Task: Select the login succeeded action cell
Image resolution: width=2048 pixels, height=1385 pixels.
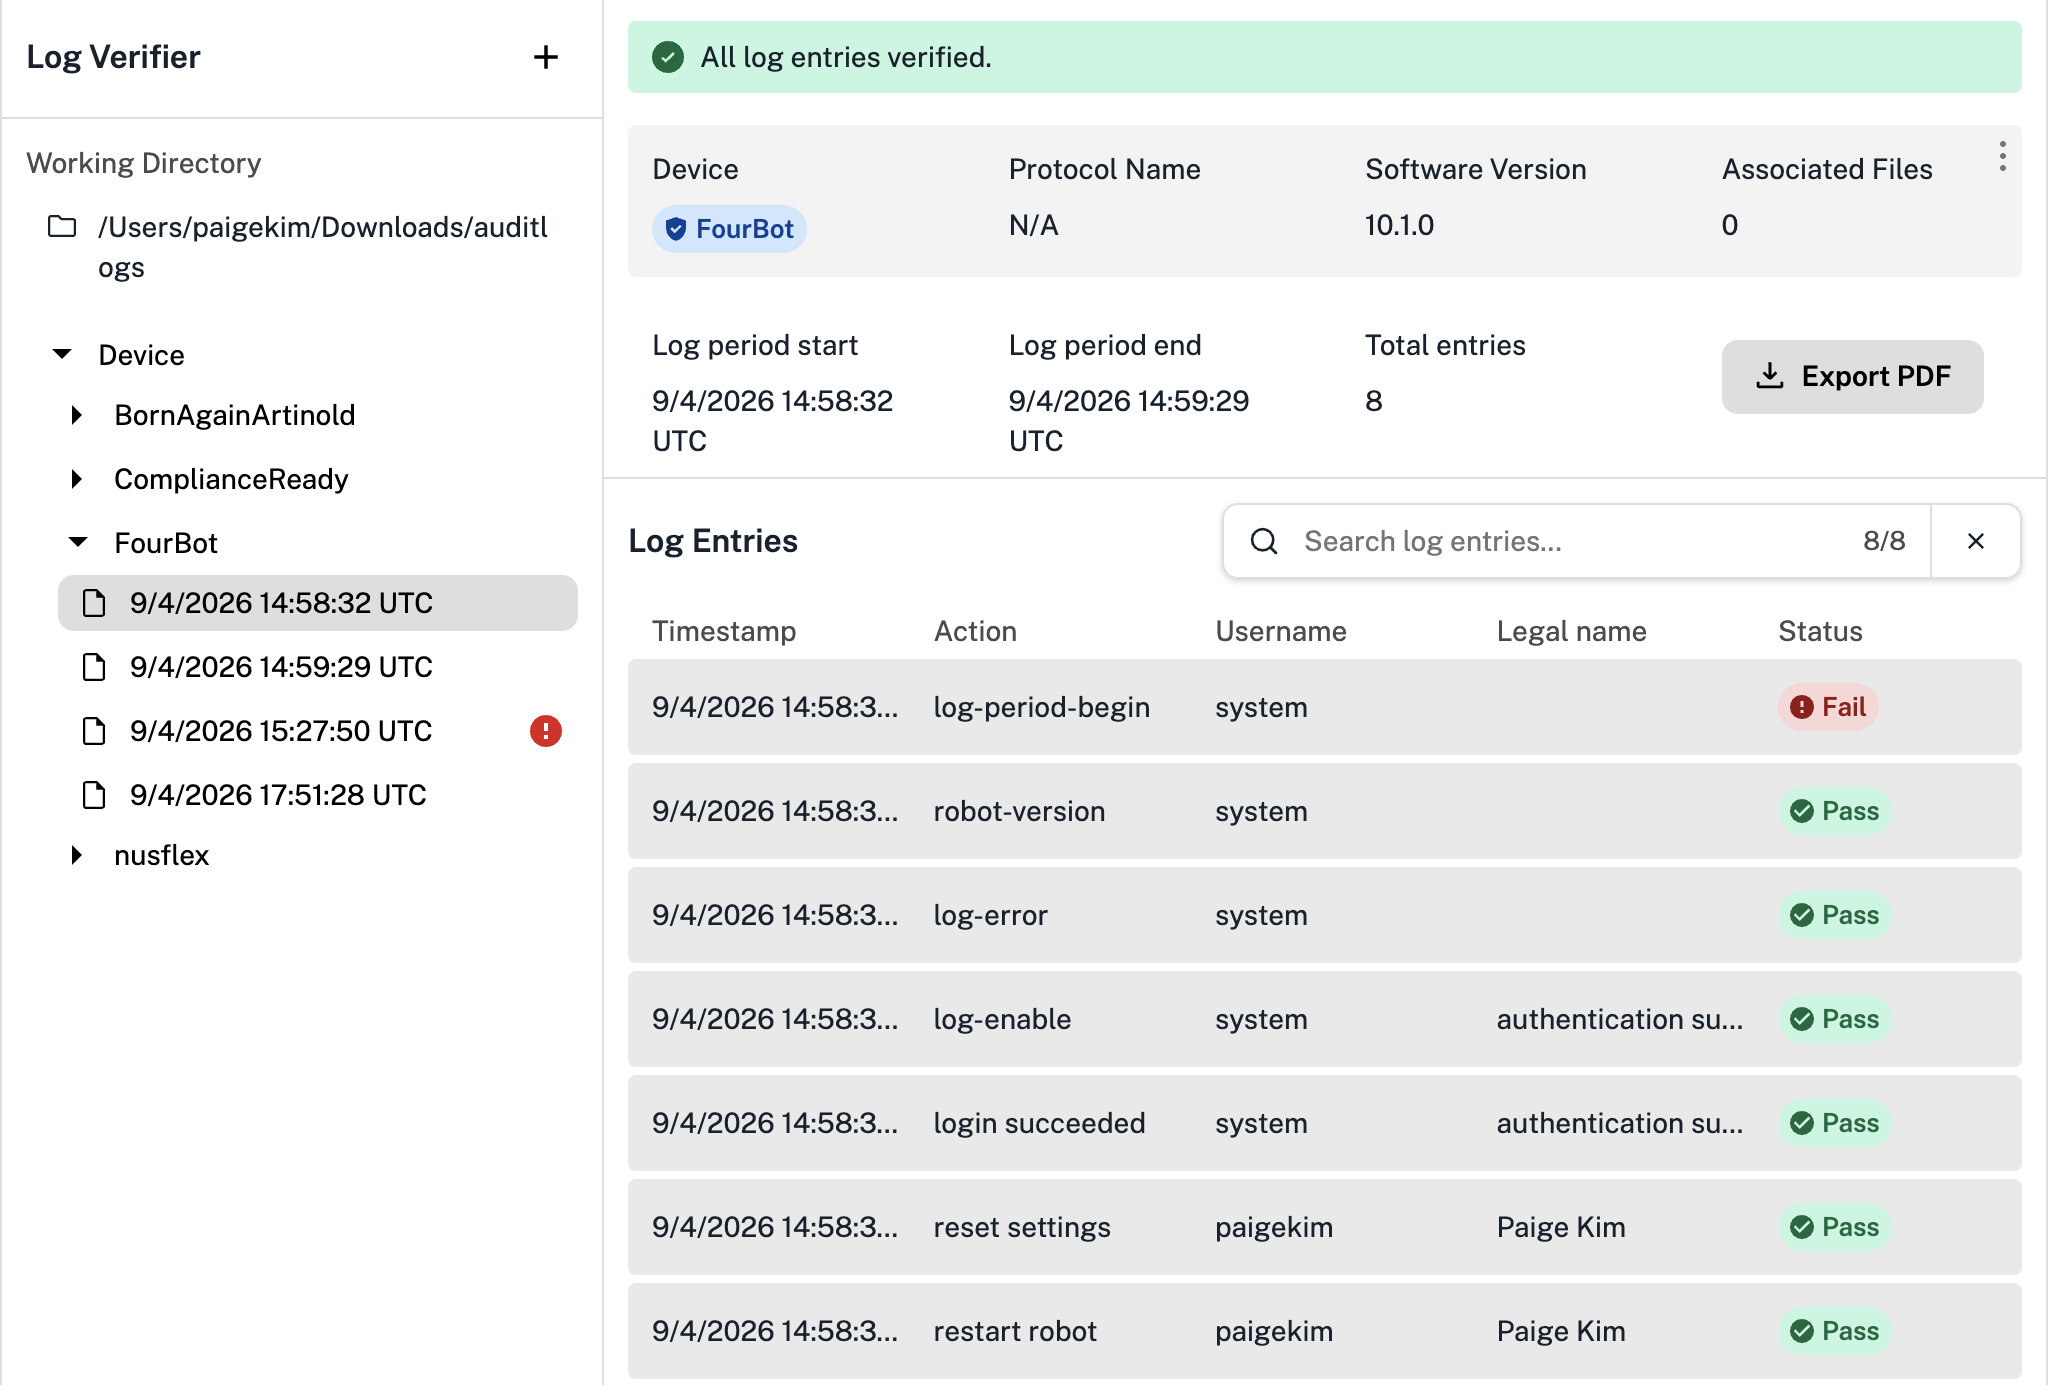Action: pos(1039,1123)
